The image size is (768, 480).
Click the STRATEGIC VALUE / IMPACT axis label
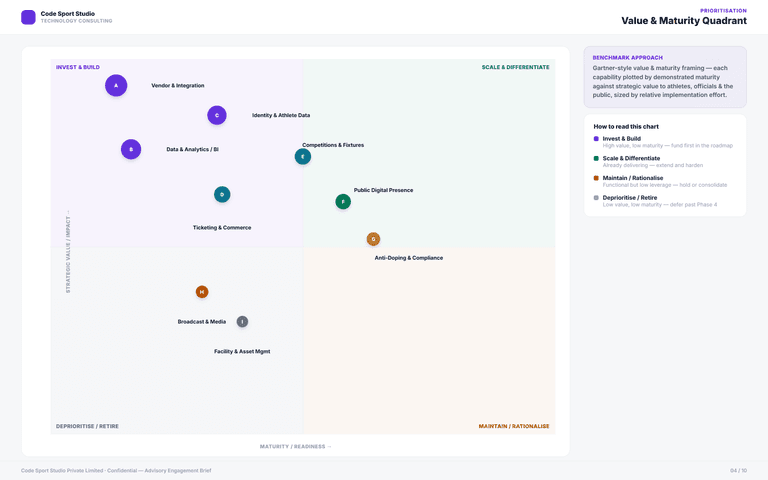[68, 252]
